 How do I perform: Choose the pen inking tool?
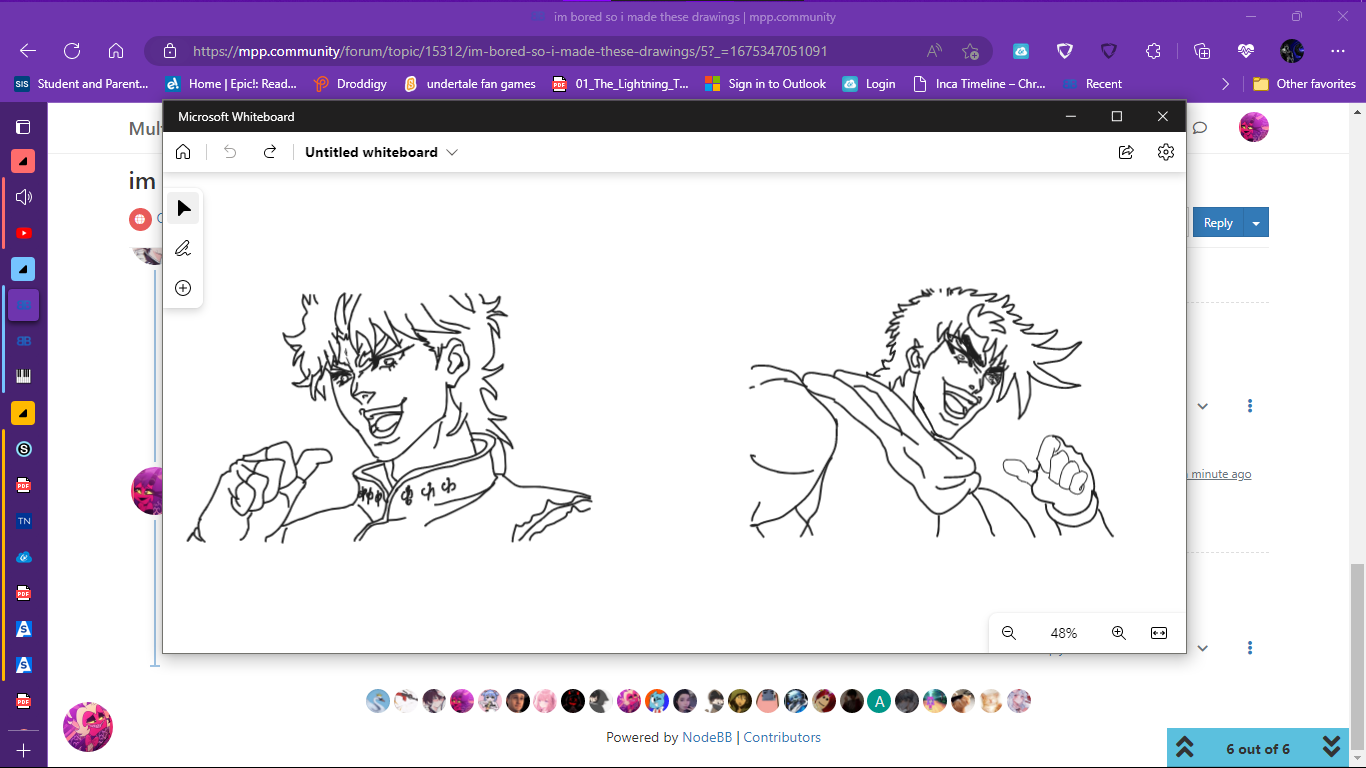pyautogui.click(x=183, y=248)
